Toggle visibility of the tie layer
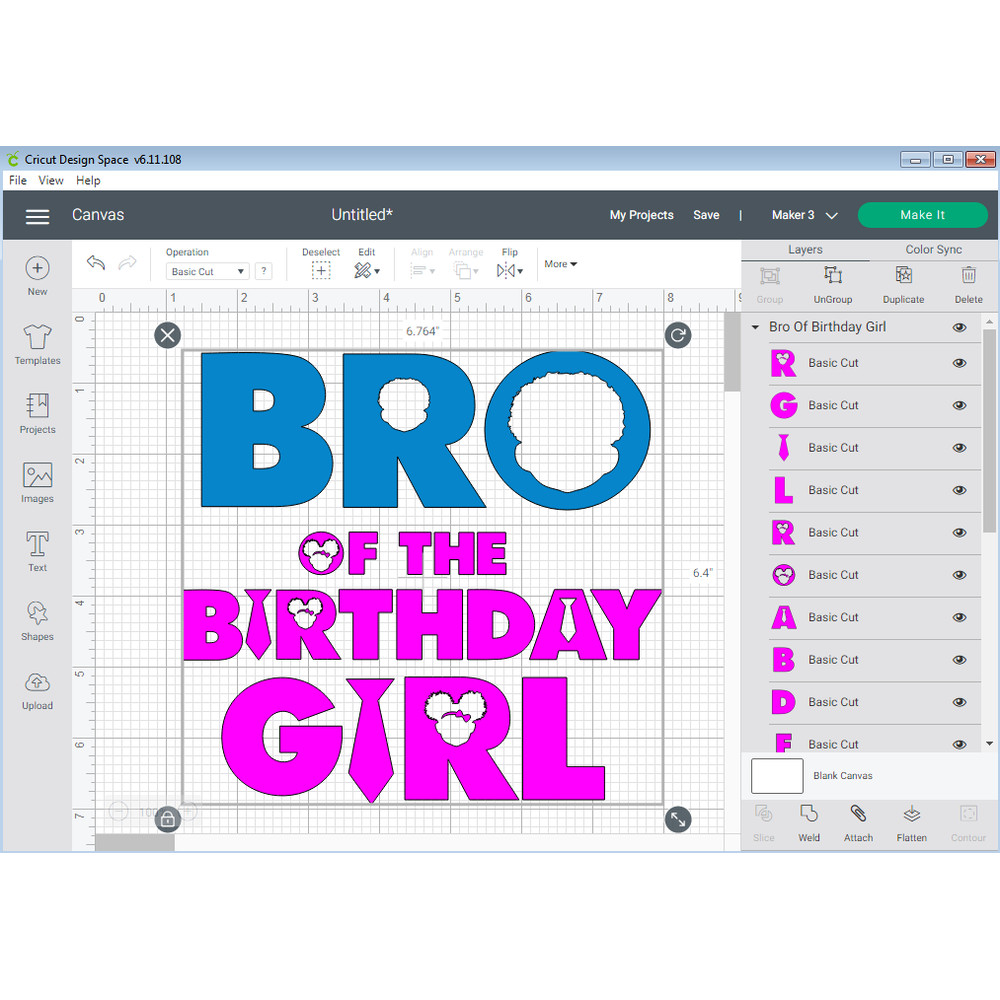1000x1000 pixels. pos(959,448)
